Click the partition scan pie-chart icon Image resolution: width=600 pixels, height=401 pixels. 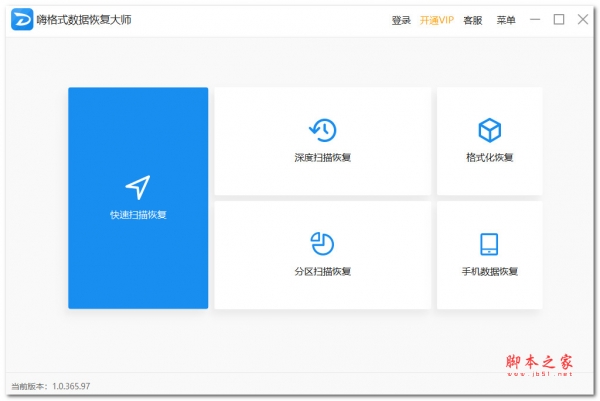pyautogui.click(x=322, y=243)
